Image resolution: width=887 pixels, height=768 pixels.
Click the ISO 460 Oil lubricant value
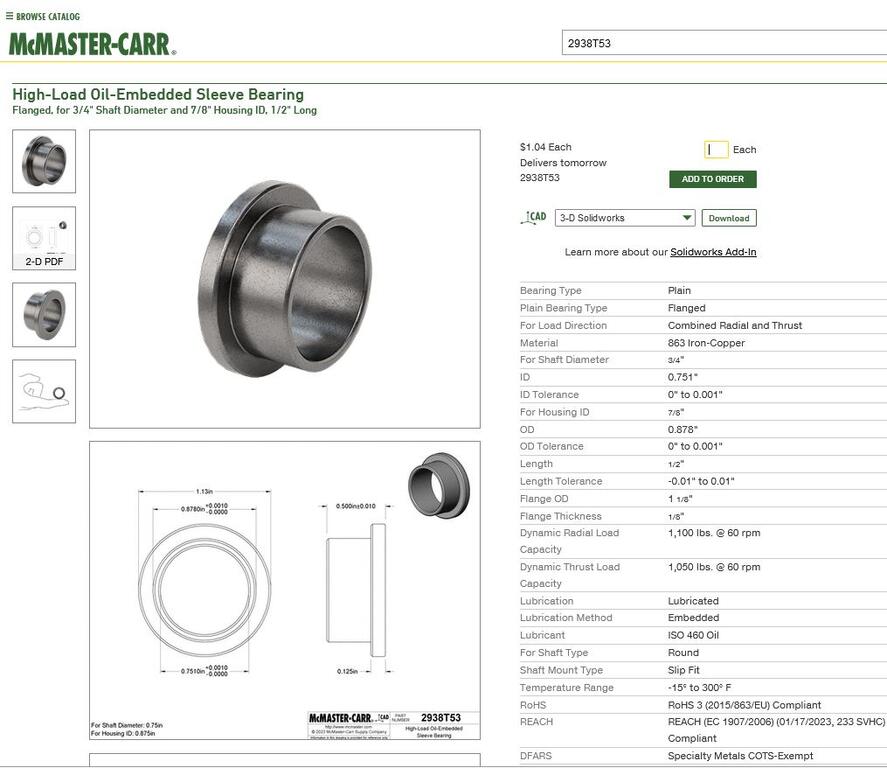pos(694,635)
